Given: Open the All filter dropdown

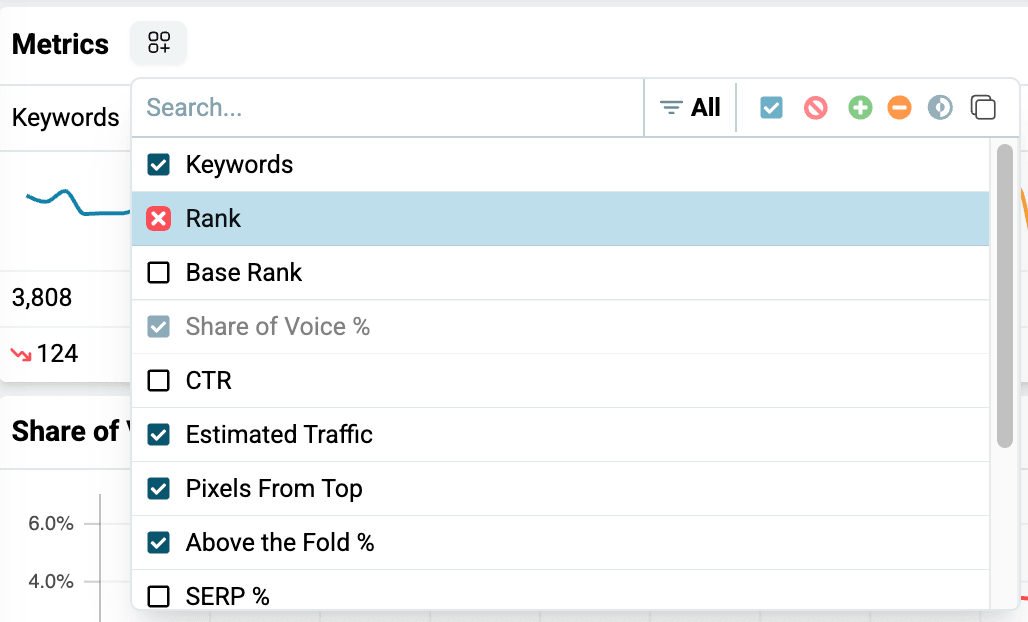Looking at the screenshot, I should 690,107.
